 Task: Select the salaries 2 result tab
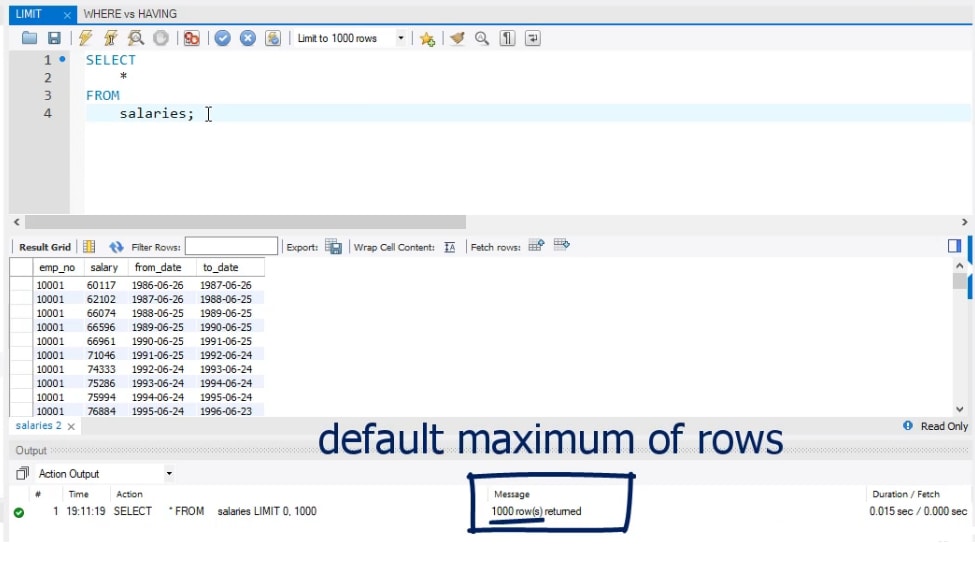[32, 425]
